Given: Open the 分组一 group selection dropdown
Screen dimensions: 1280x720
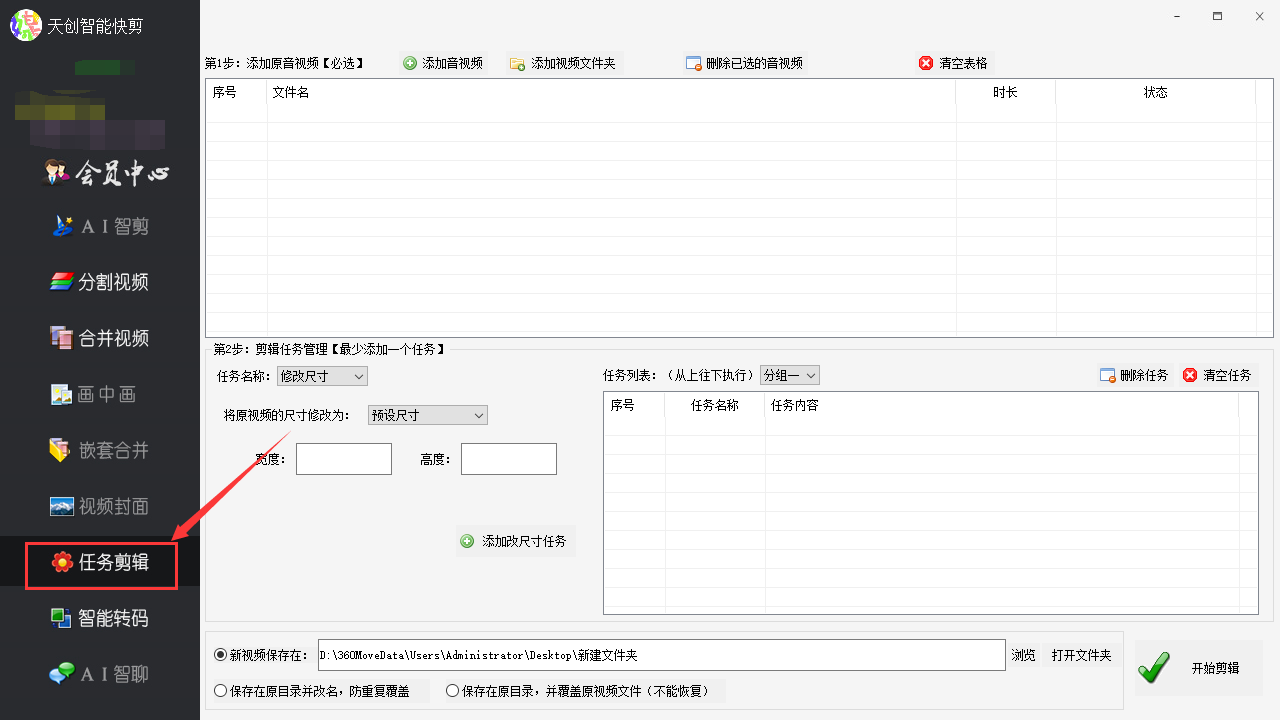Looking at the screenshot, I should tap(789, 374).
